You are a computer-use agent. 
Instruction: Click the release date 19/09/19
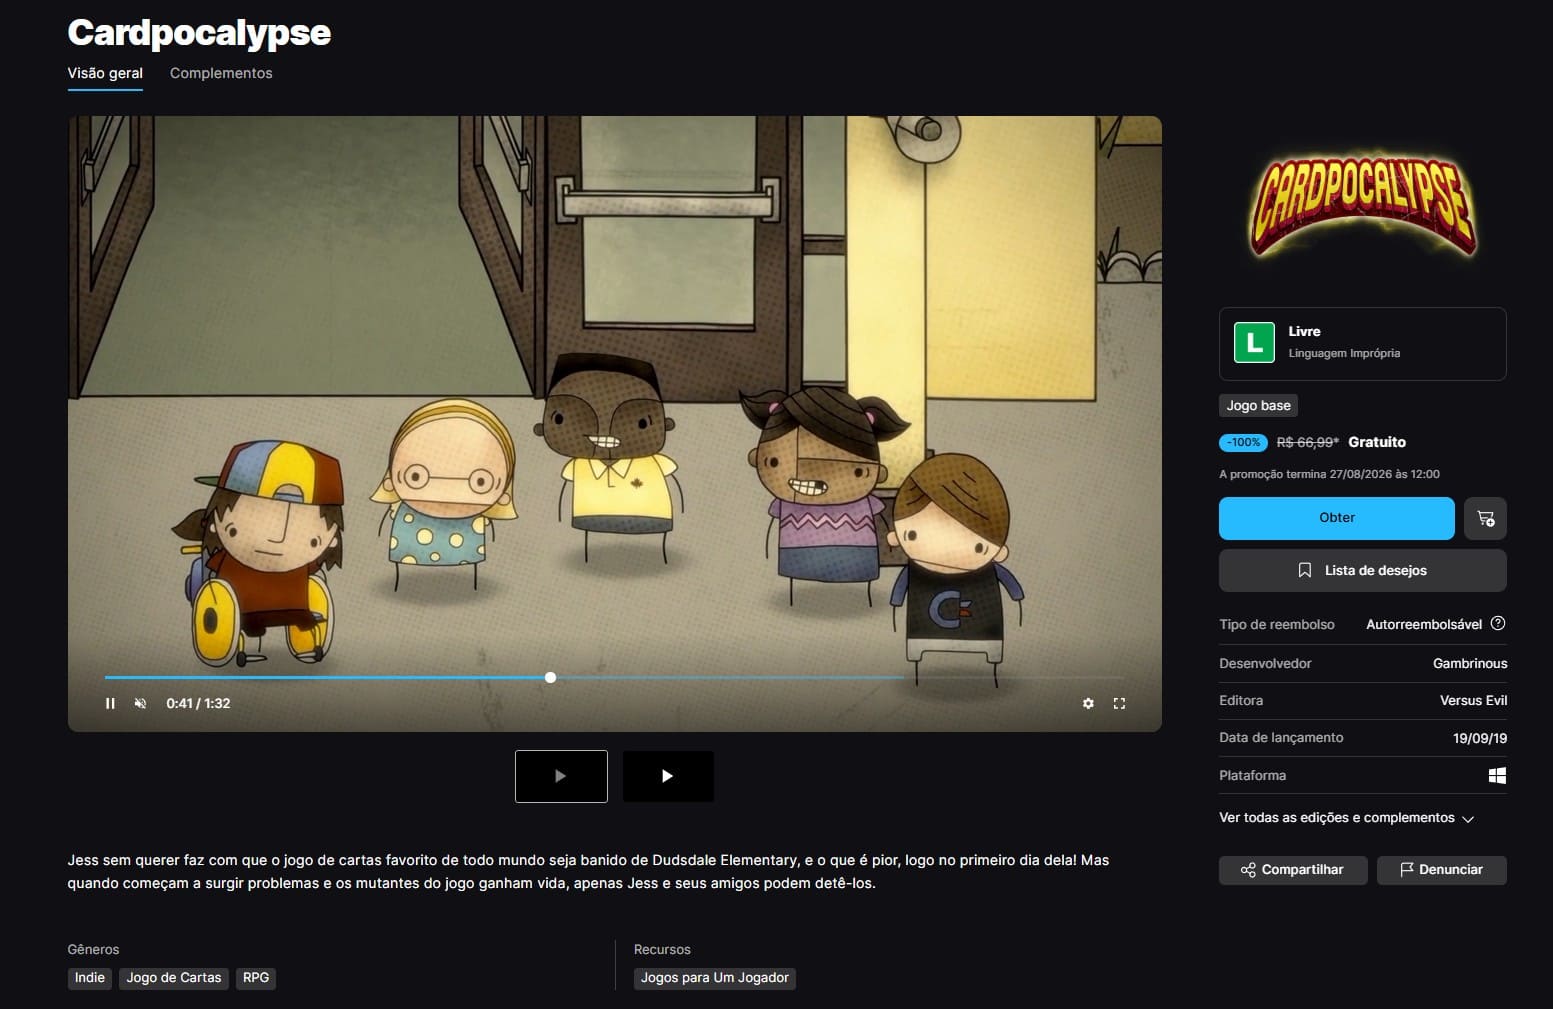tap(1480, 738)
